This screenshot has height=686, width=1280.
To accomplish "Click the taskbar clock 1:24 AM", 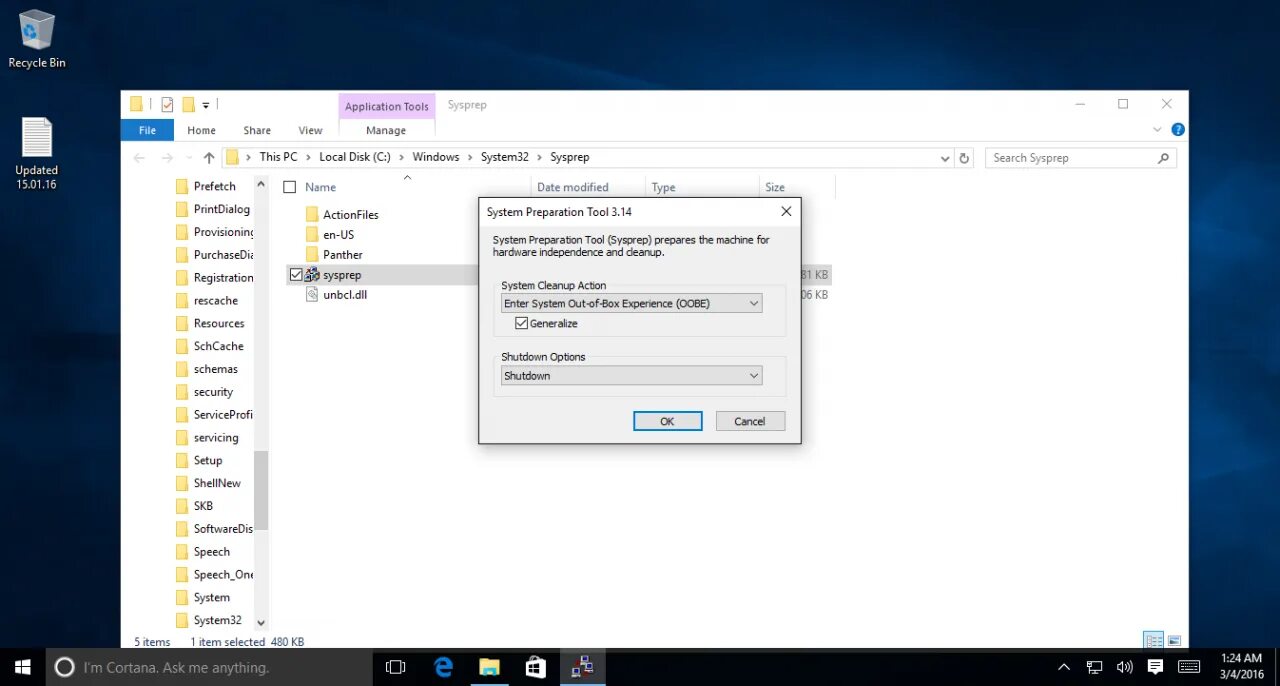I will (1241, 667).
